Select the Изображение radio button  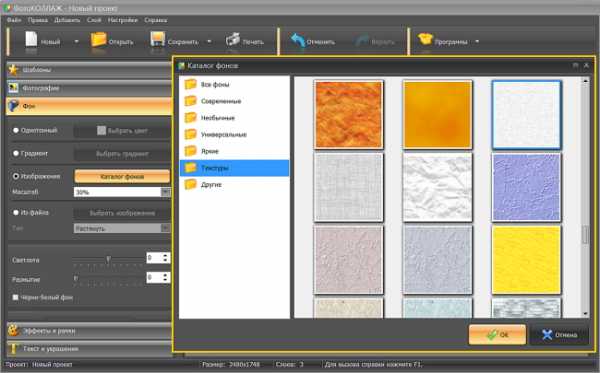click(x=16, y=176)
